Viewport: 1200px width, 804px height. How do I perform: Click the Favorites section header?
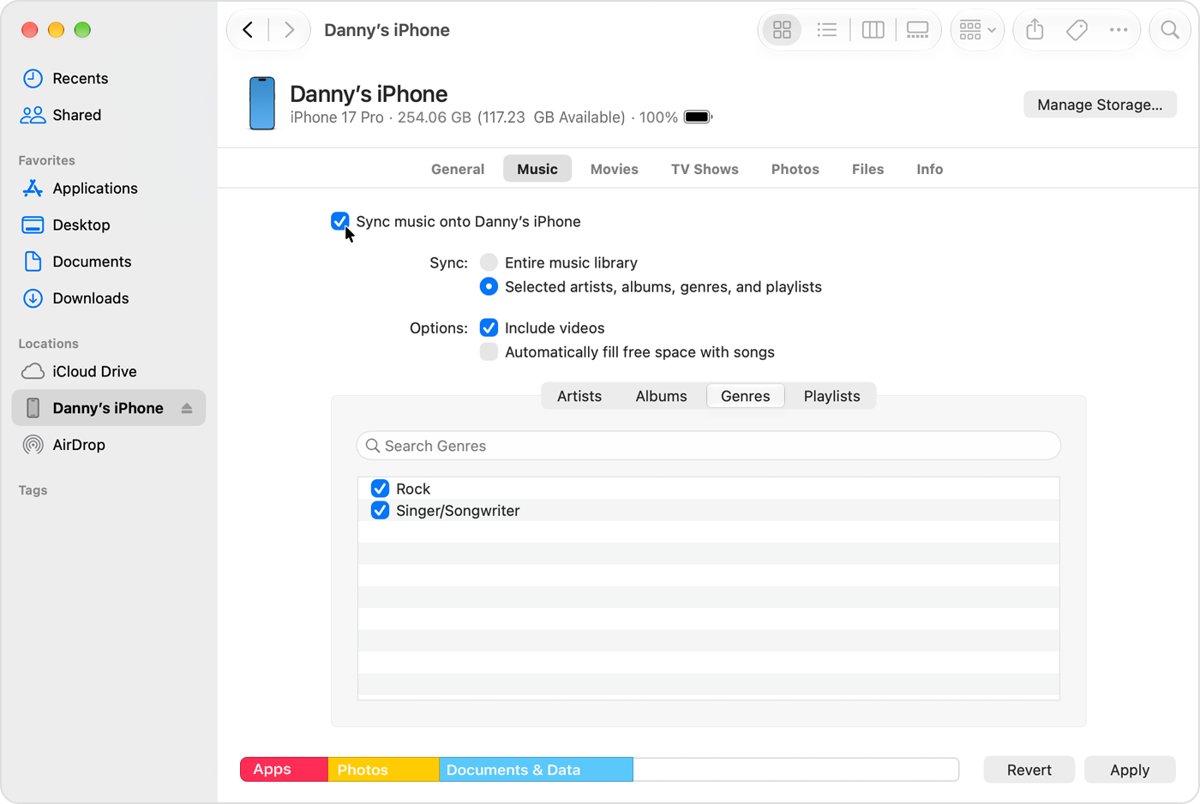coord(47,160)
